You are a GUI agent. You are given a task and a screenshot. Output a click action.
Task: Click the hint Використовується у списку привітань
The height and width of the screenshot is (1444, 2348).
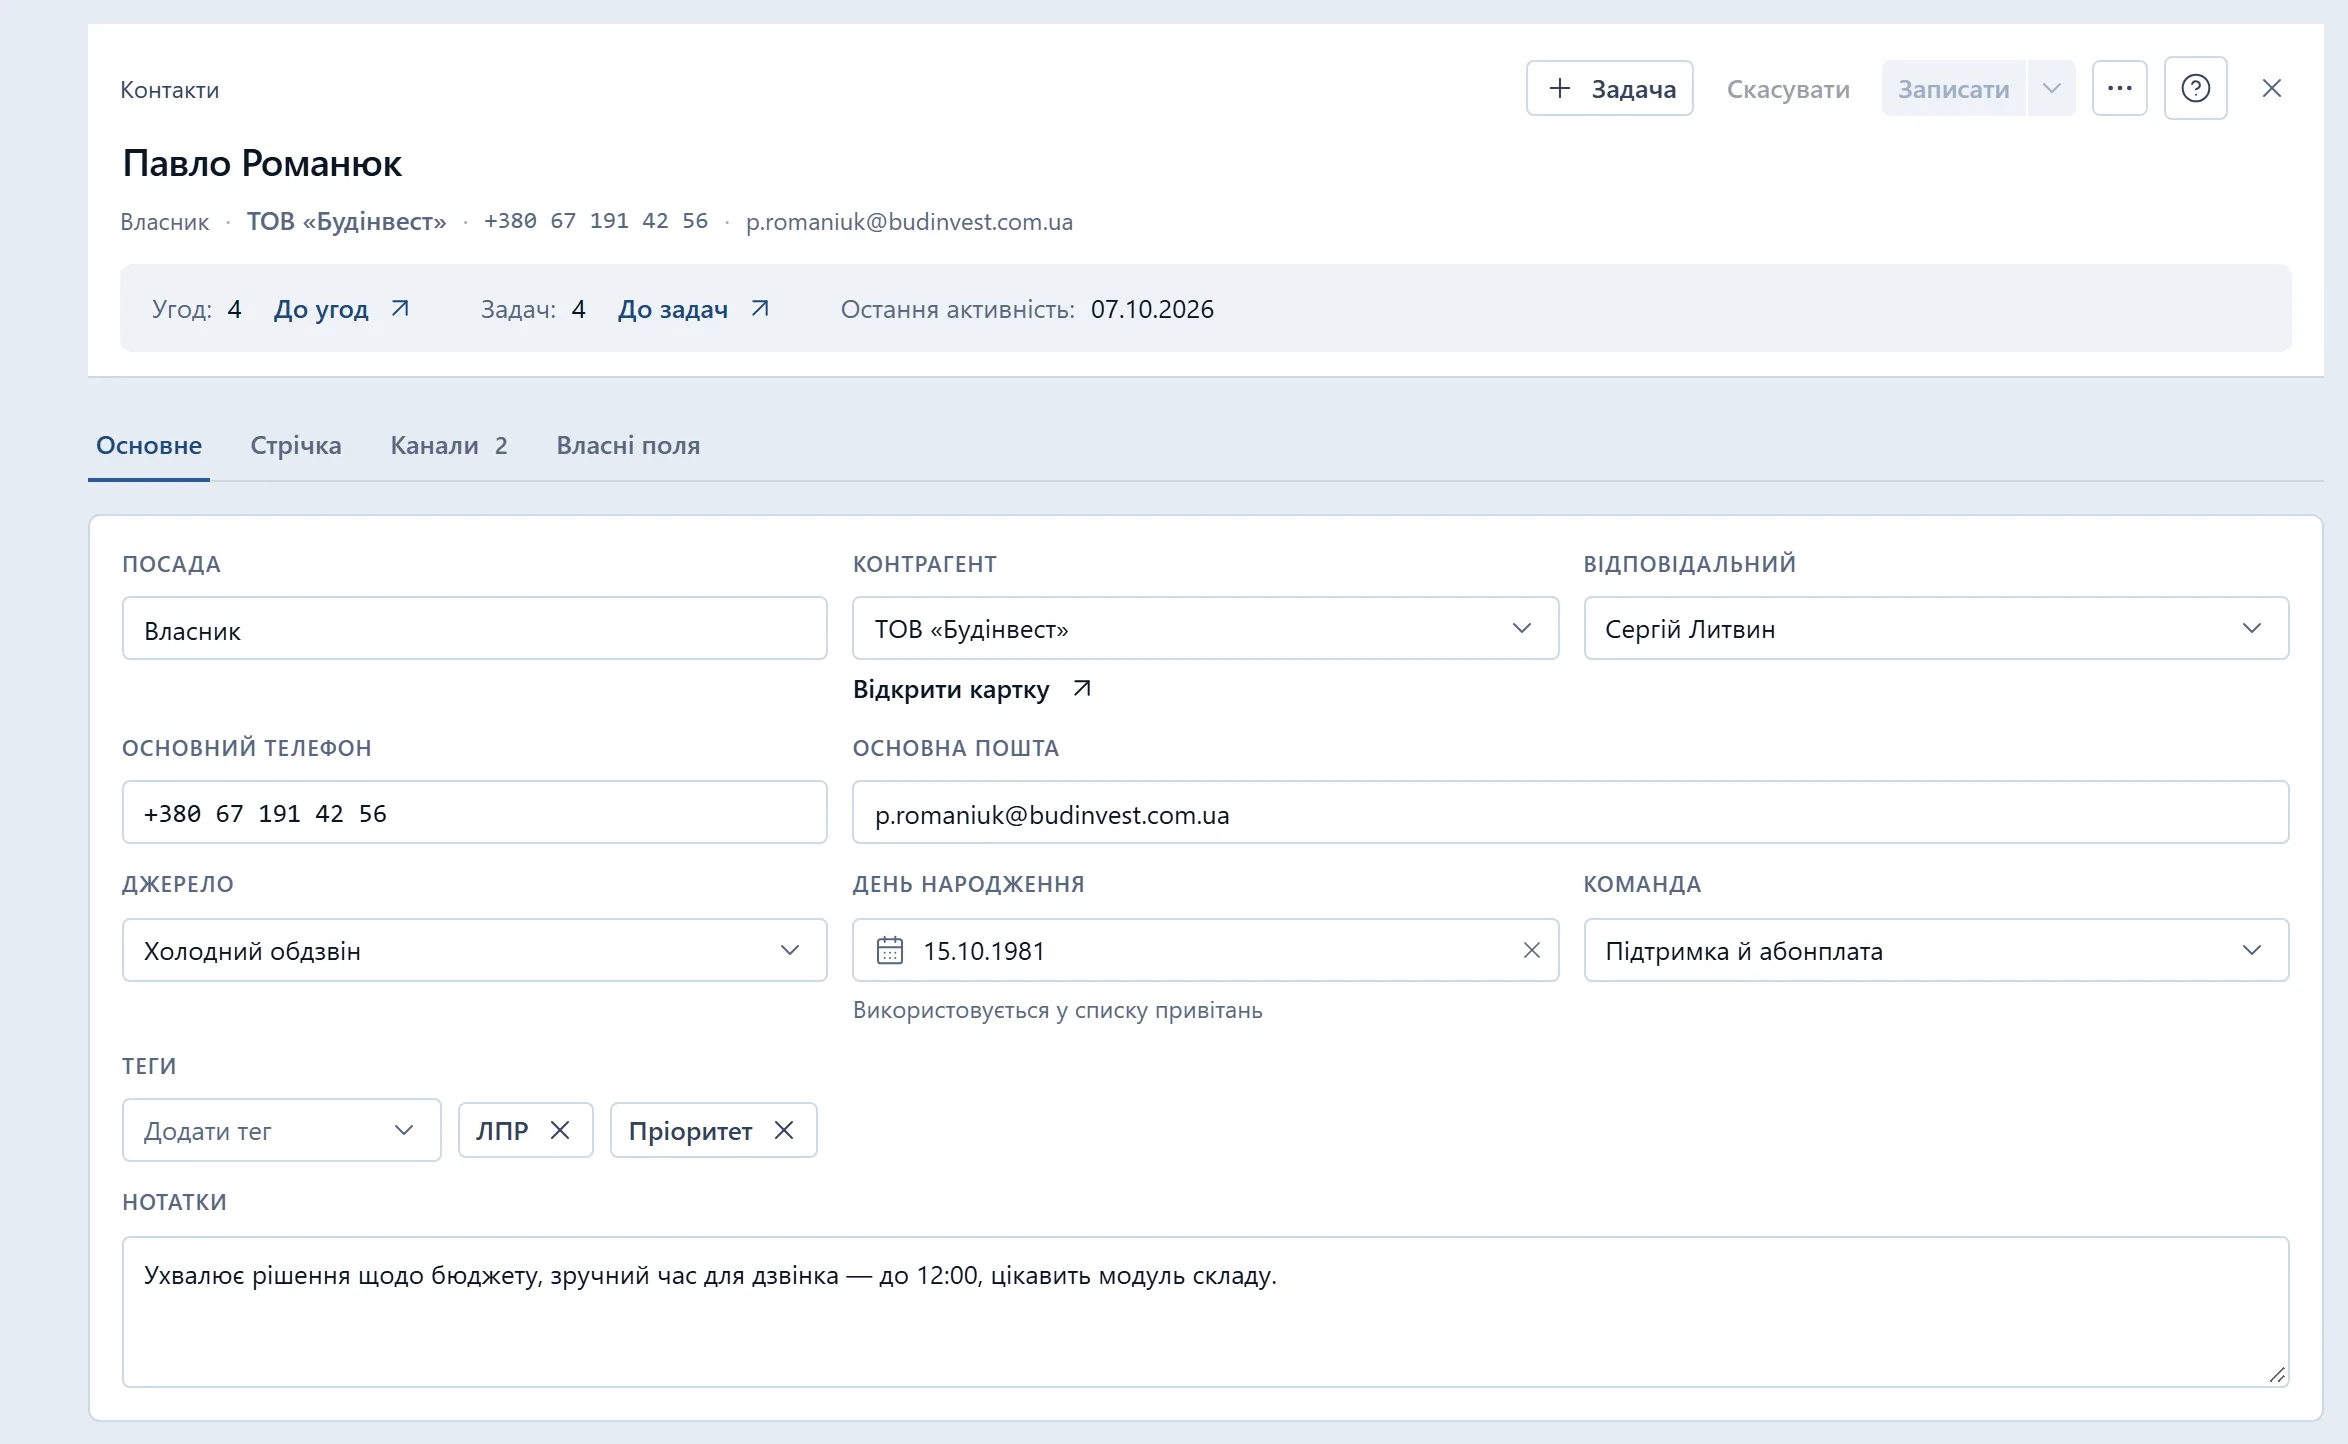click(x=1057, y=1010)
